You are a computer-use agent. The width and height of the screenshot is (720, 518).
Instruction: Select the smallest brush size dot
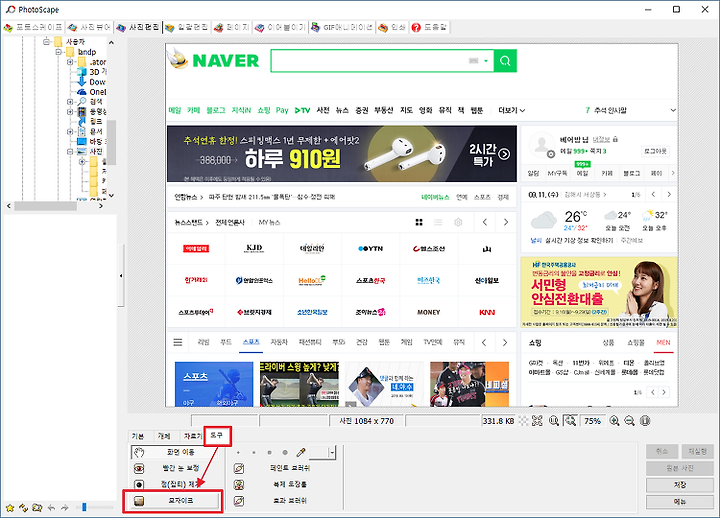[238, 453]
